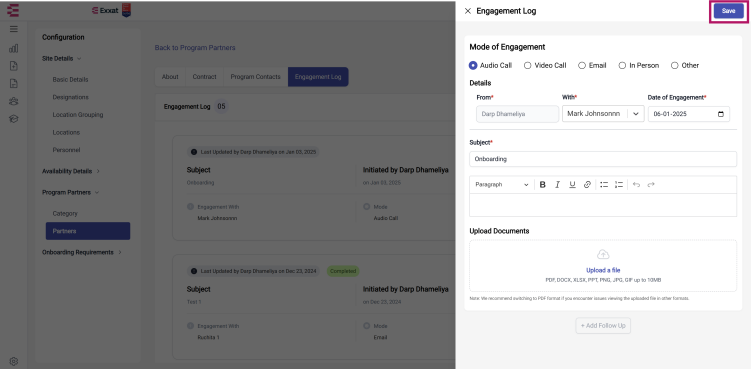
Task: Expand the Onboarding Requirements section
Action: point(82,252)
